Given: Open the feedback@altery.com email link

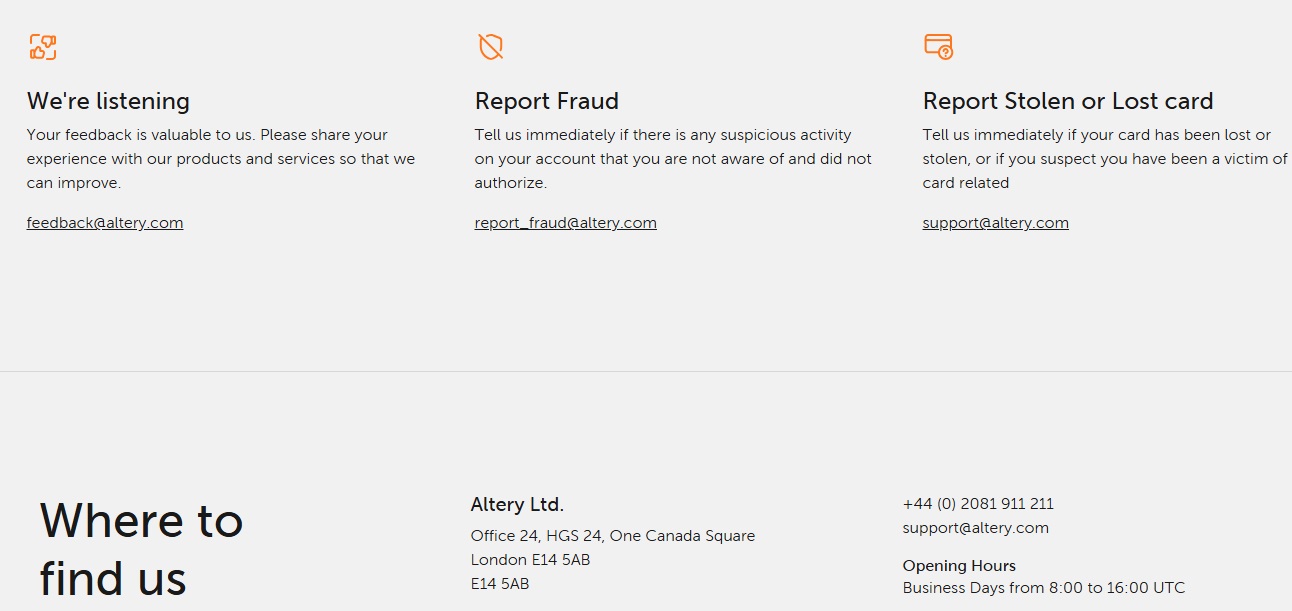Looking at the screenshot, I should pos(105,223).
